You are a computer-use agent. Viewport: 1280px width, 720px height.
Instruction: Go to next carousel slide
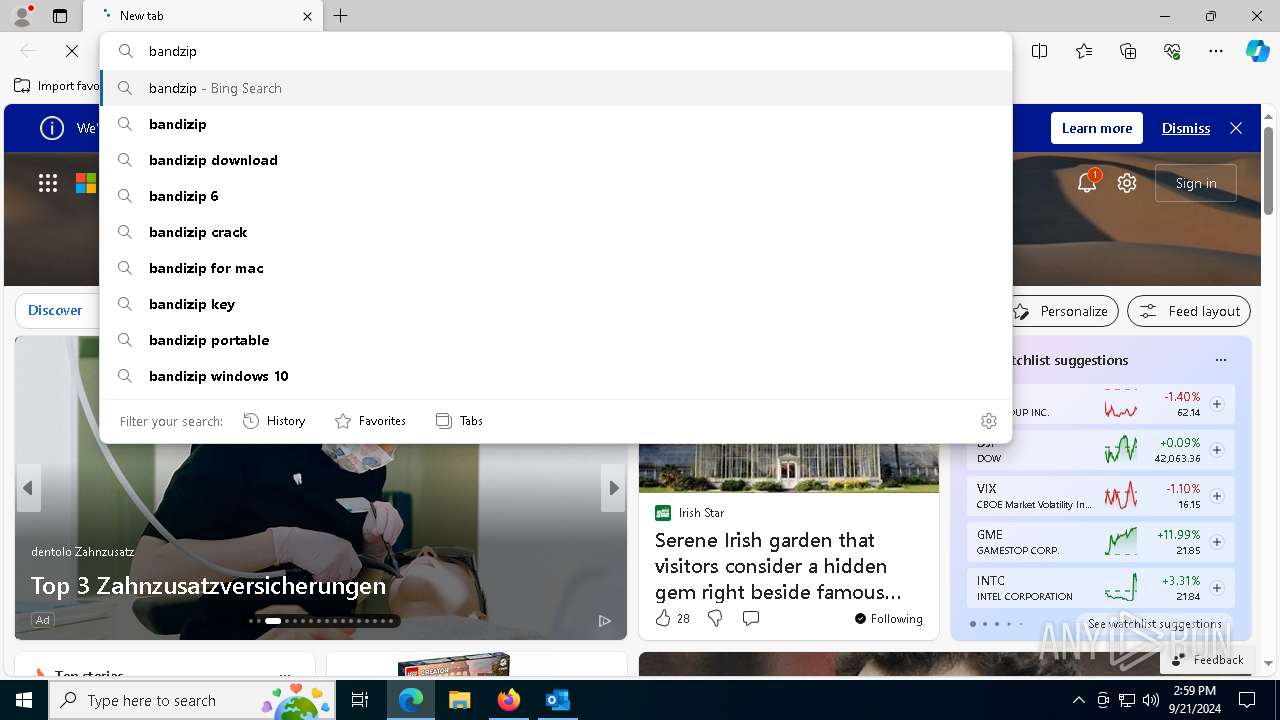(614, 488)
